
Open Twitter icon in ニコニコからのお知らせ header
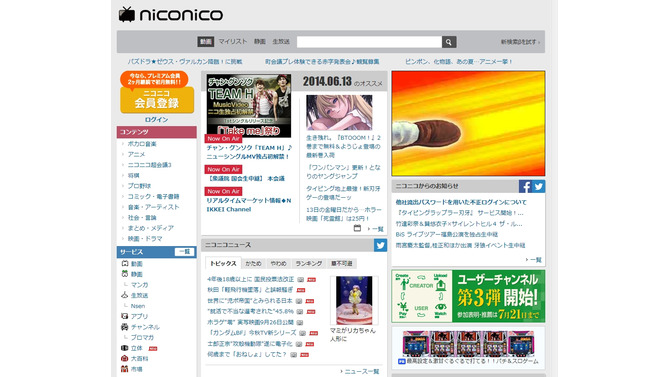(538, 186)
